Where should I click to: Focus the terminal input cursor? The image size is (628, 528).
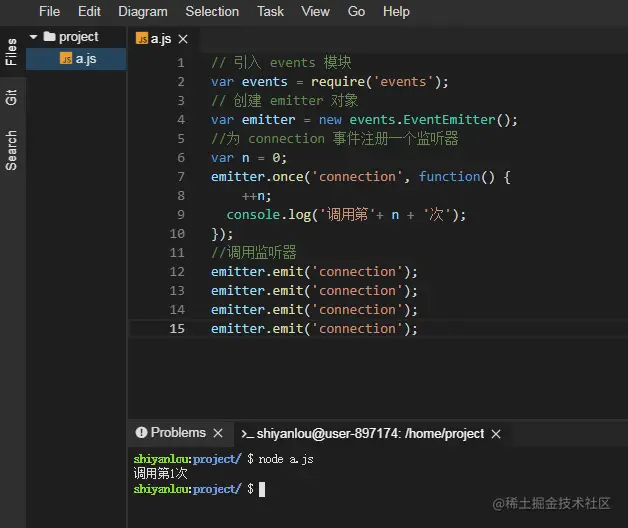[x=262, y=489]
